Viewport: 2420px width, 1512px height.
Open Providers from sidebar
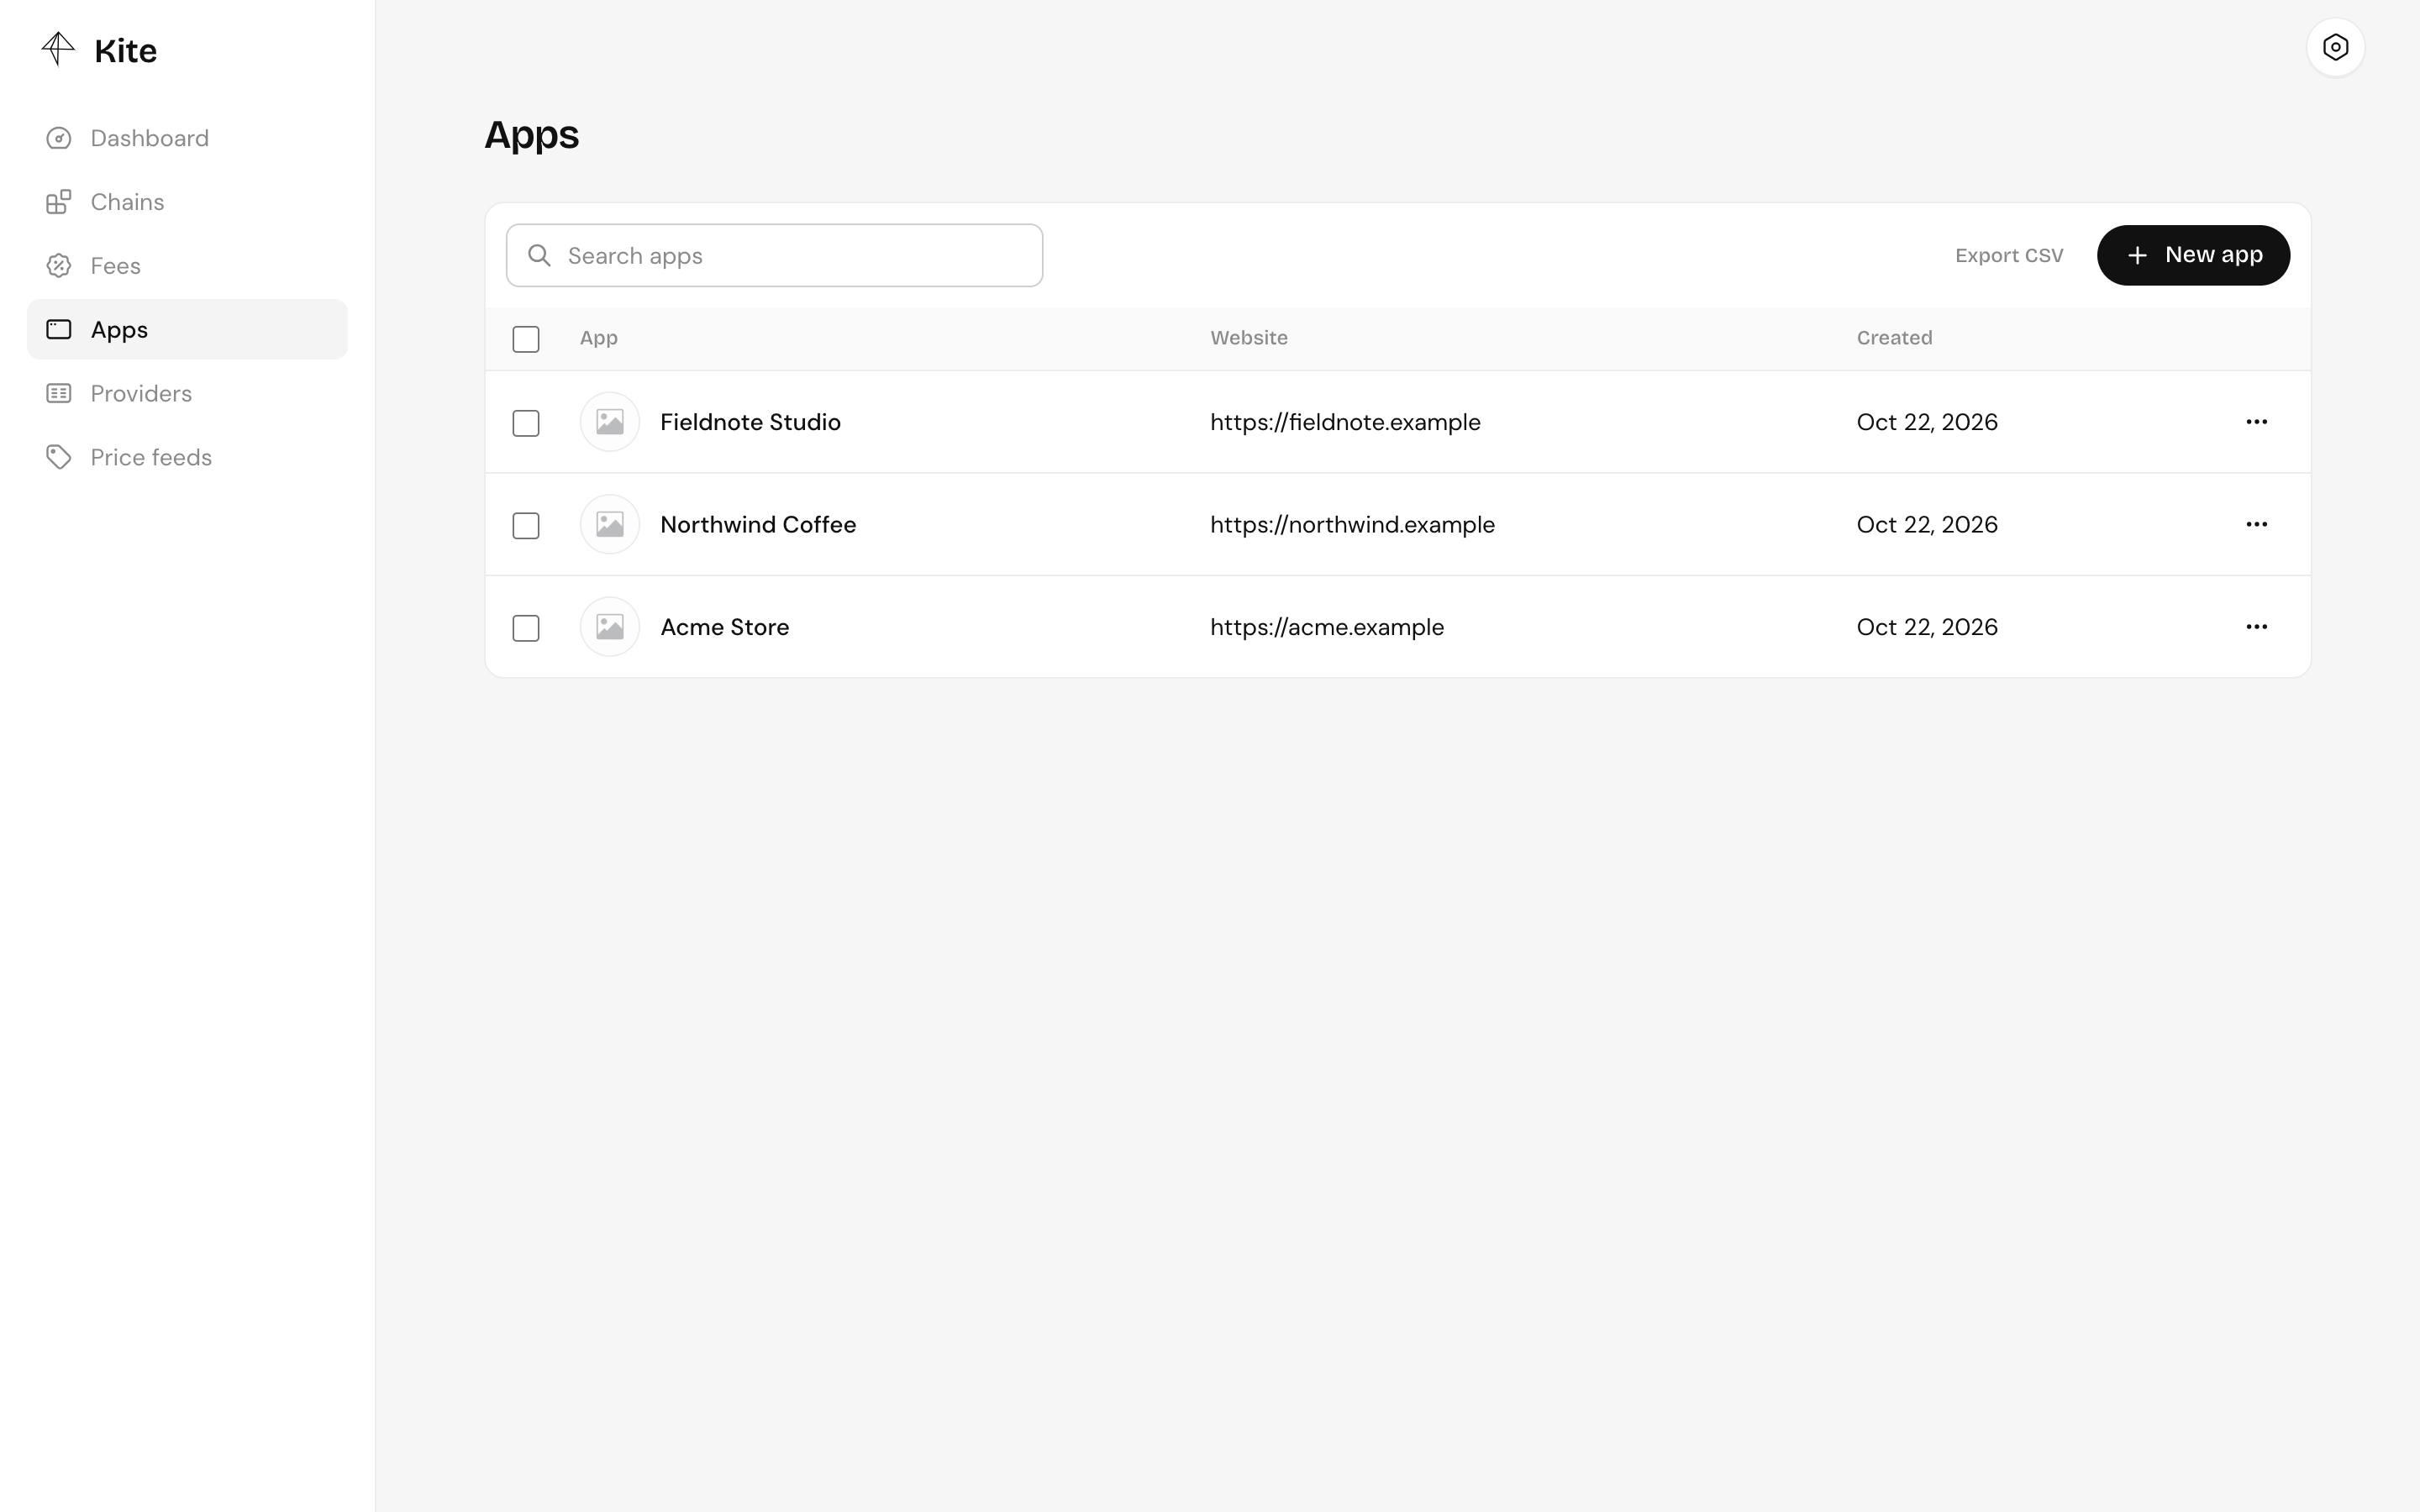pyautogui.click(x=187, y=393)
